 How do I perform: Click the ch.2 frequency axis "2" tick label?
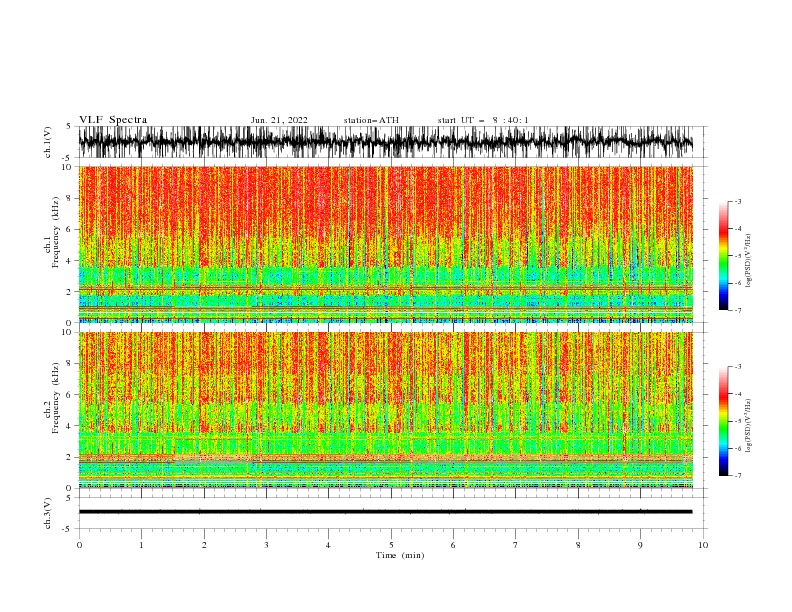click(69, 457)
